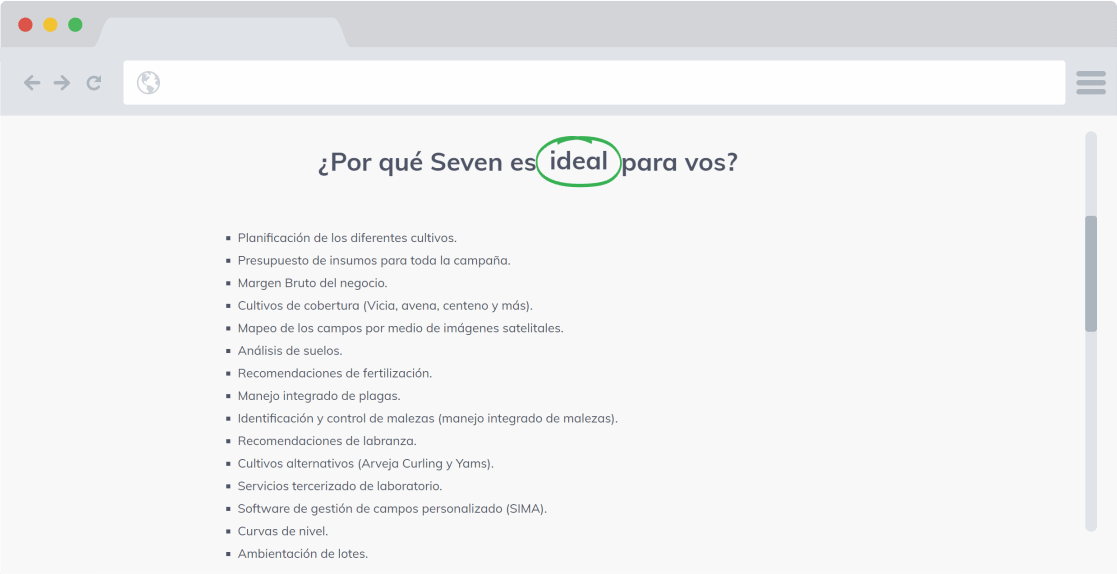Image resolution: width=1117 pixels, height=574 pixels.
Task: Click 'Análisis de suelos.'
Action: [290, 350]
